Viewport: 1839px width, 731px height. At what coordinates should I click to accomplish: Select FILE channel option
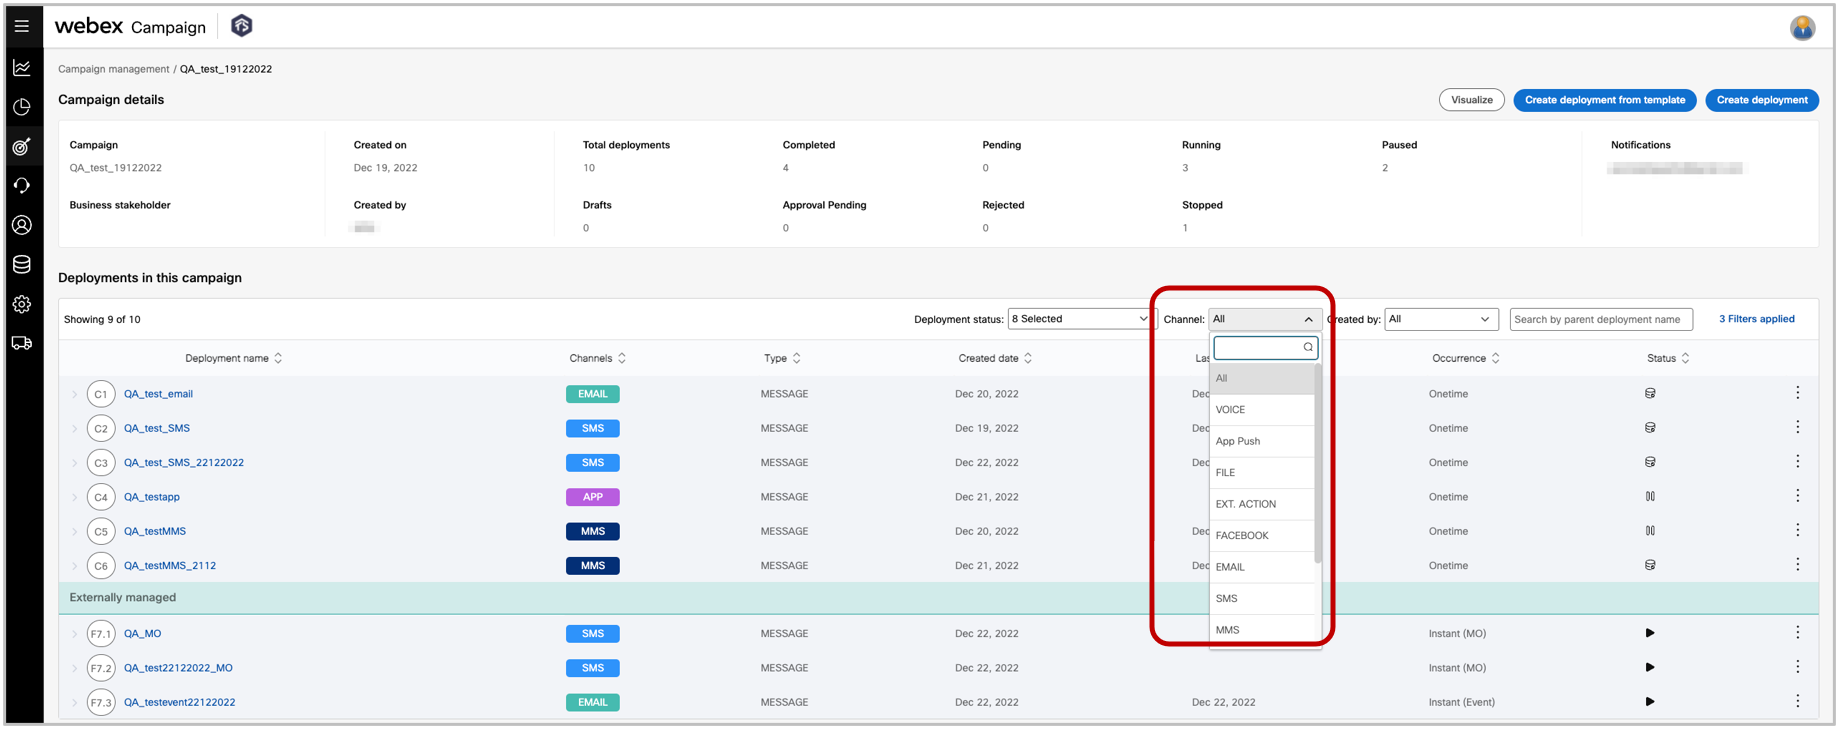click(1262, 473)
